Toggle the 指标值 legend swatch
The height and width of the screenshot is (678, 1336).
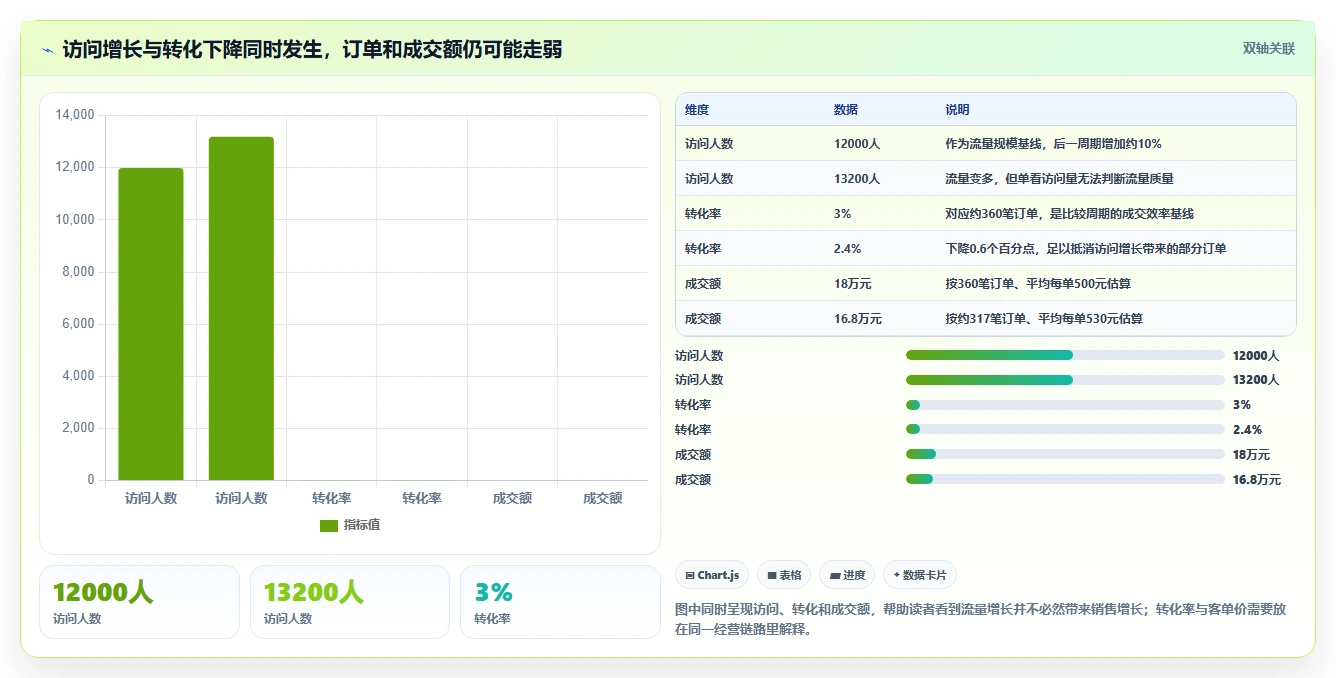pos(329,525)
